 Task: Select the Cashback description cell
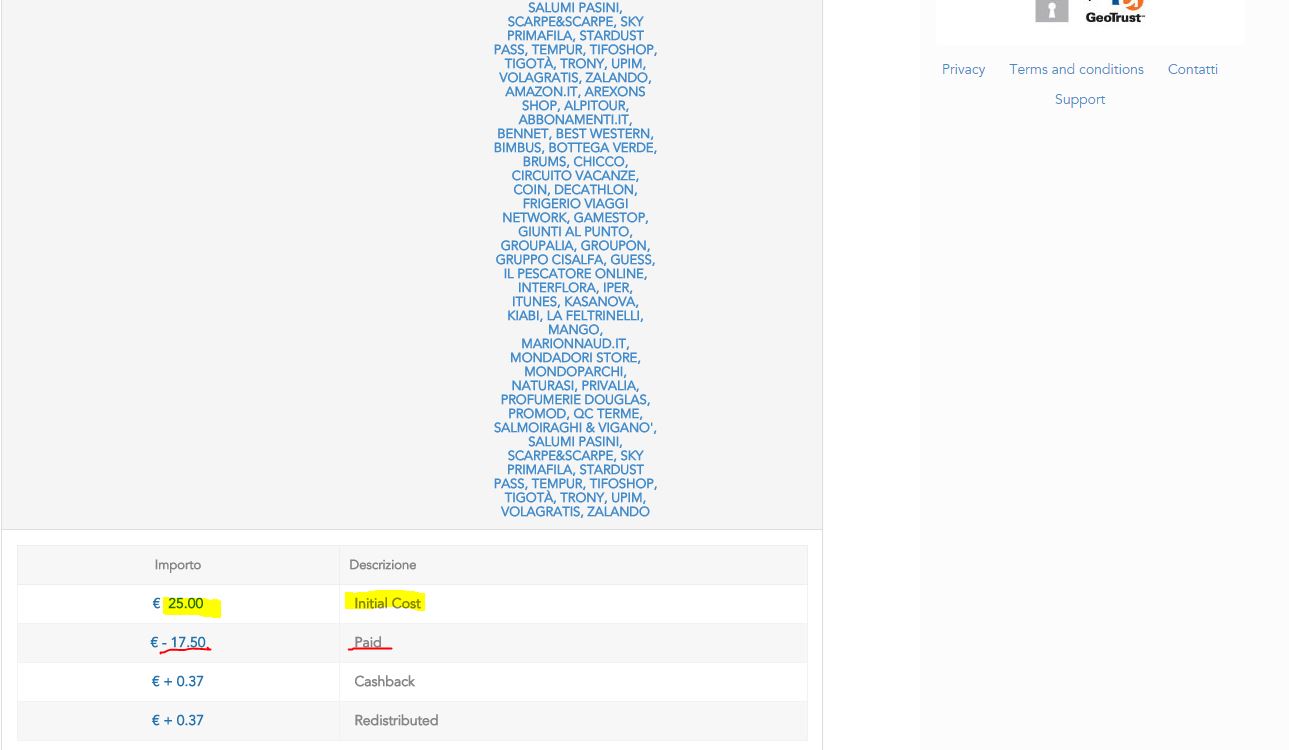[x=573, y=682]
